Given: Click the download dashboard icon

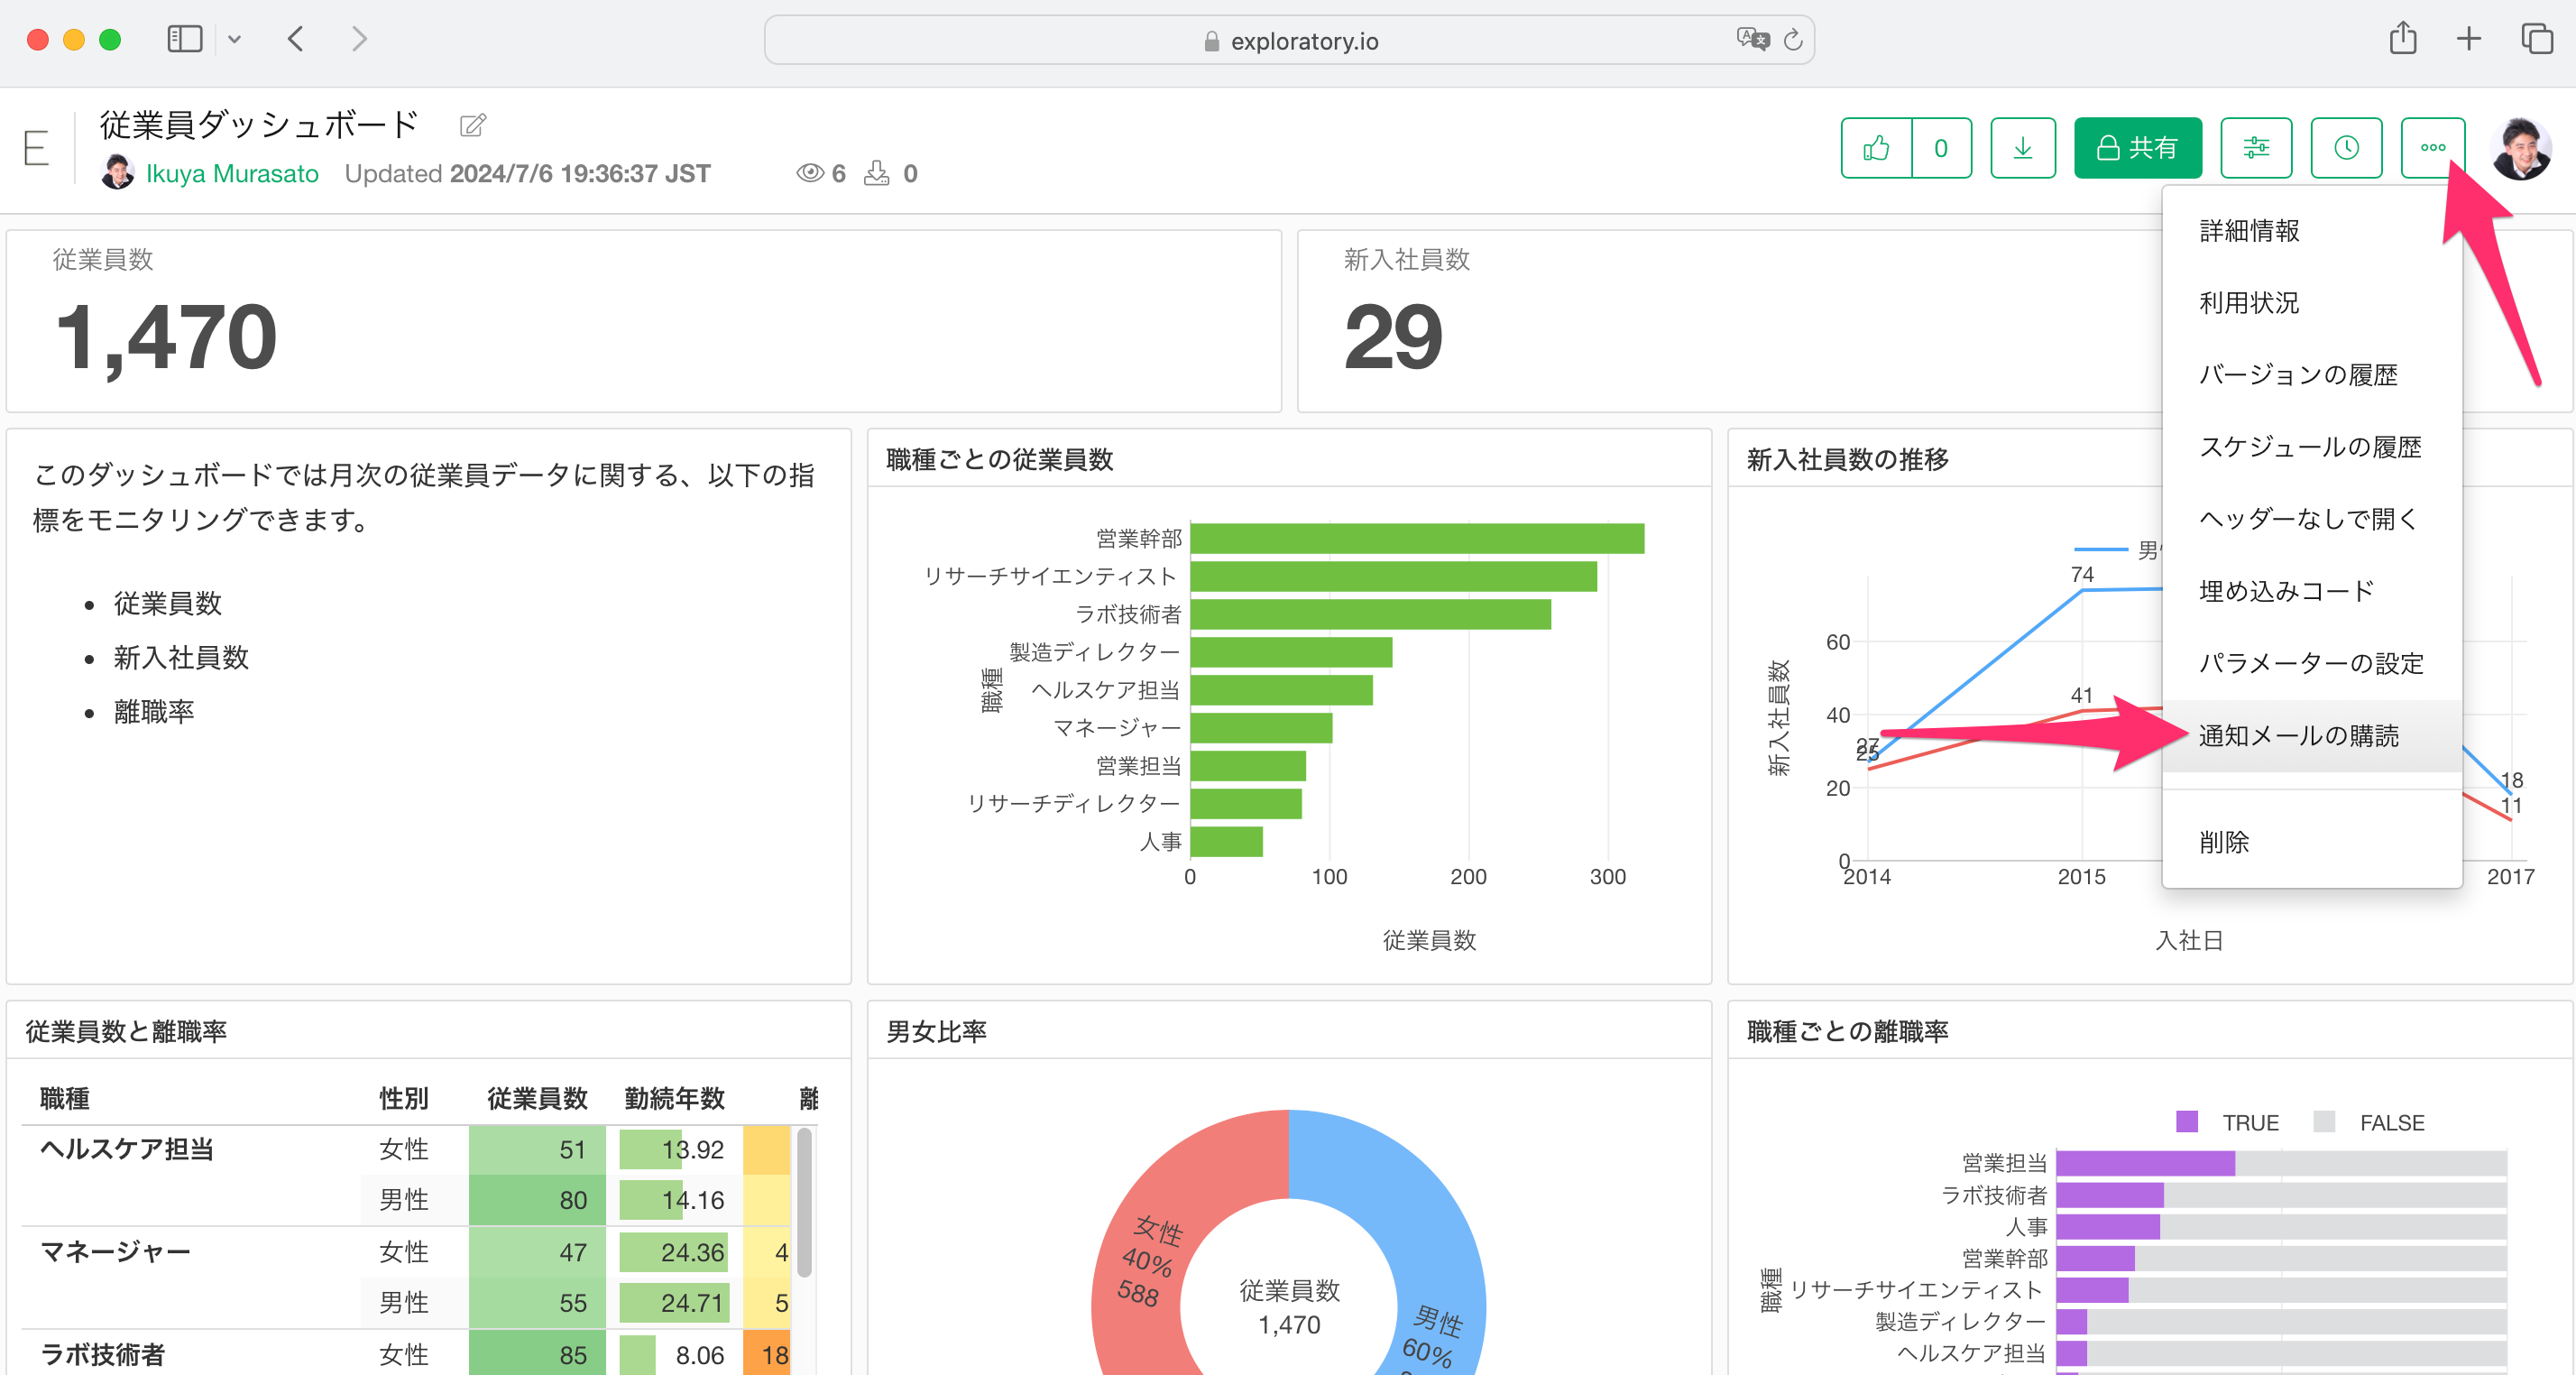Looking at the screenshot, I should click(2022, 148).
